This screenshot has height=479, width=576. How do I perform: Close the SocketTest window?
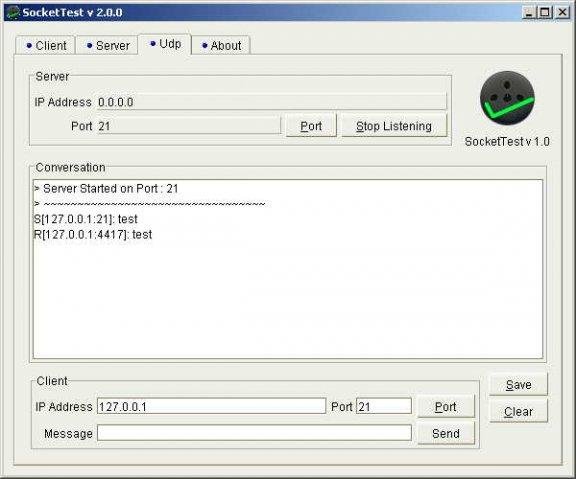[562, 12]
